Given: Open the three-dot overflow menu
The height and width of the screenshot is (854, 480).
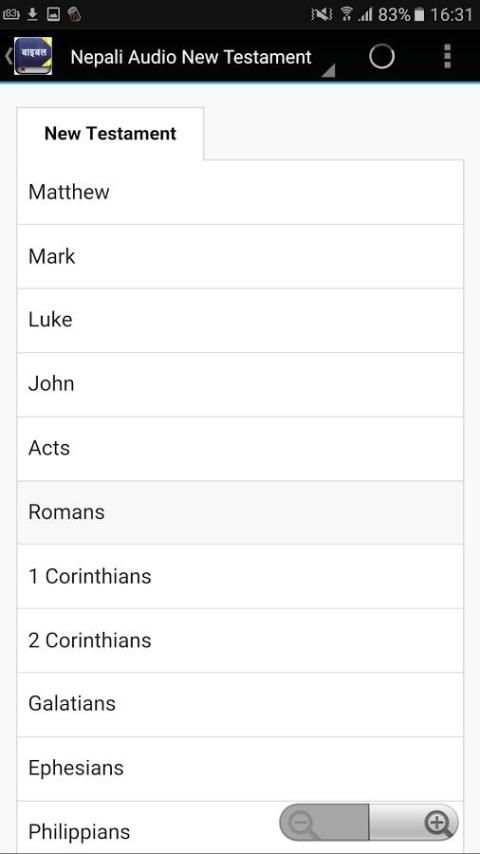Looking at the screenshot, I should tap(447, 56).
